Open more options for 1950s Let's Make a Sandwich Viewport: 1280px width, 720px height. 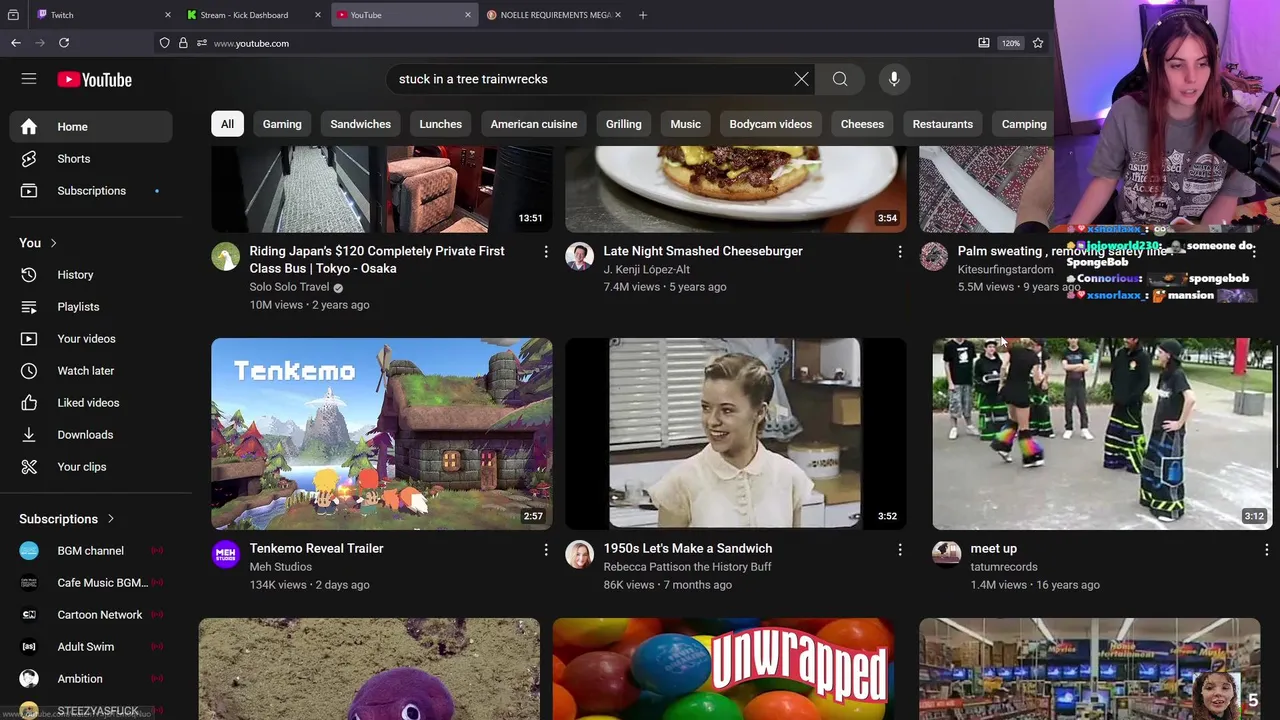point(900,550)
